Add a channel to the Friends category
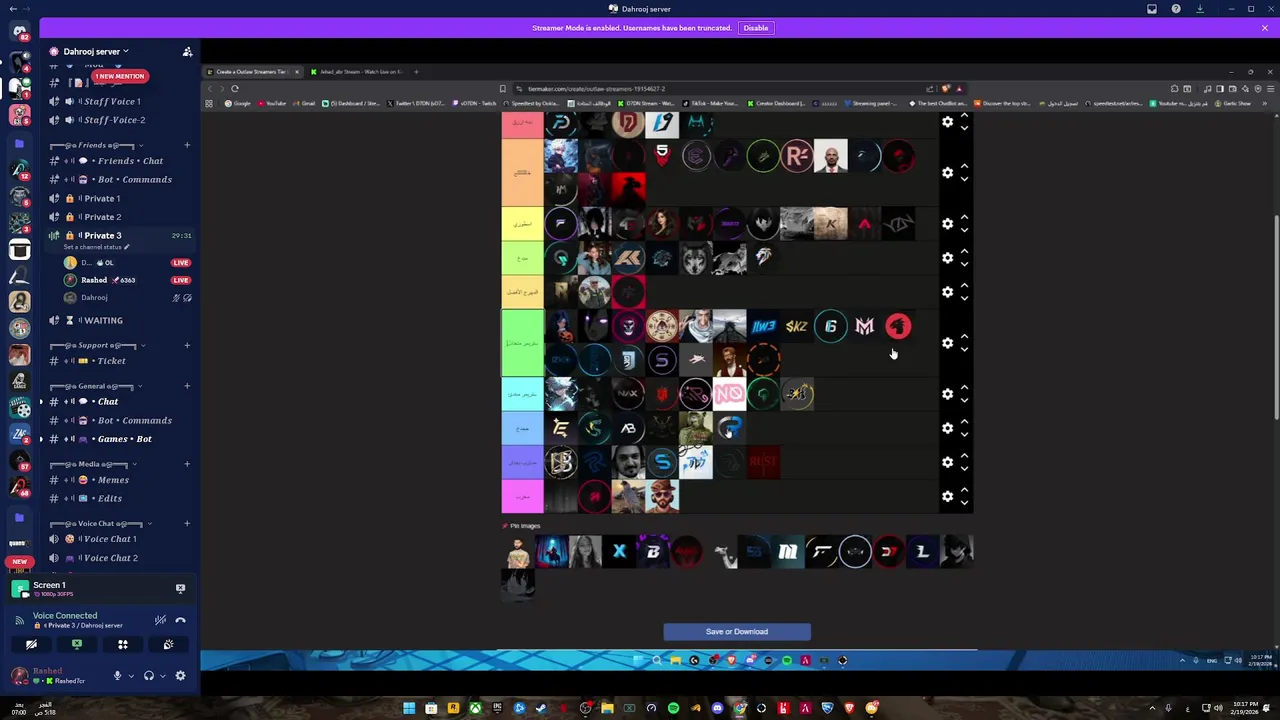This screenshot has width=1280, height=720. click(187, 145)
